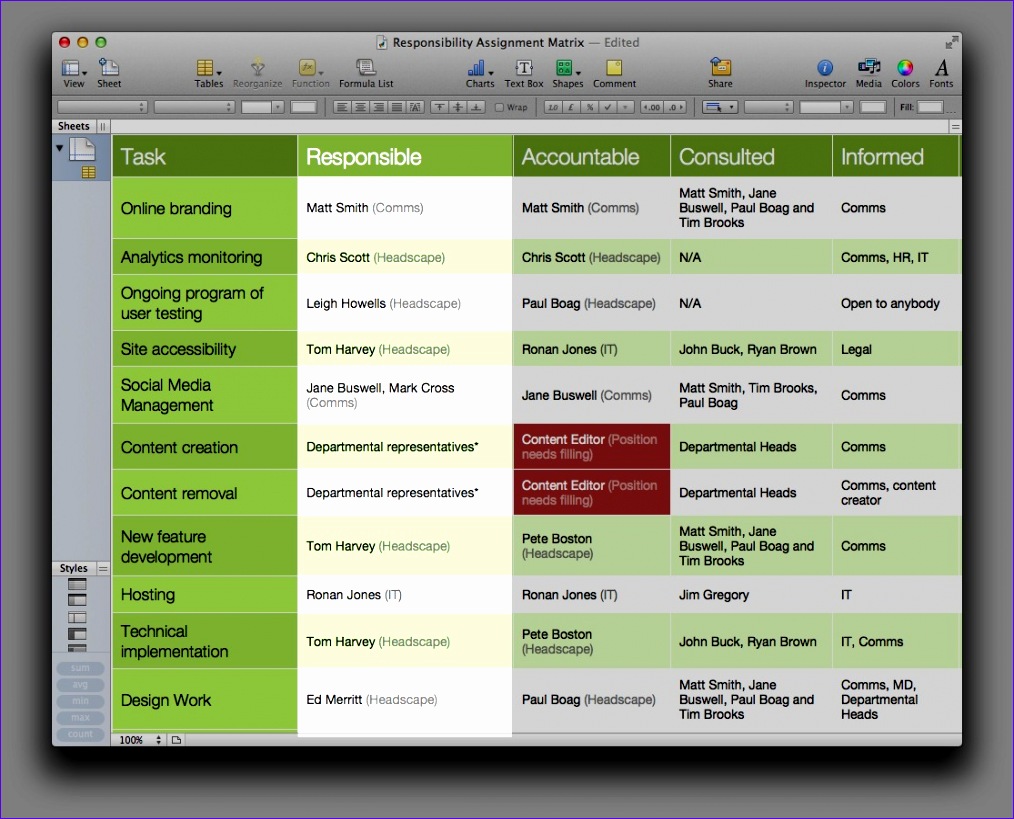Open the Charts toolbar menu

pos(479,73)
